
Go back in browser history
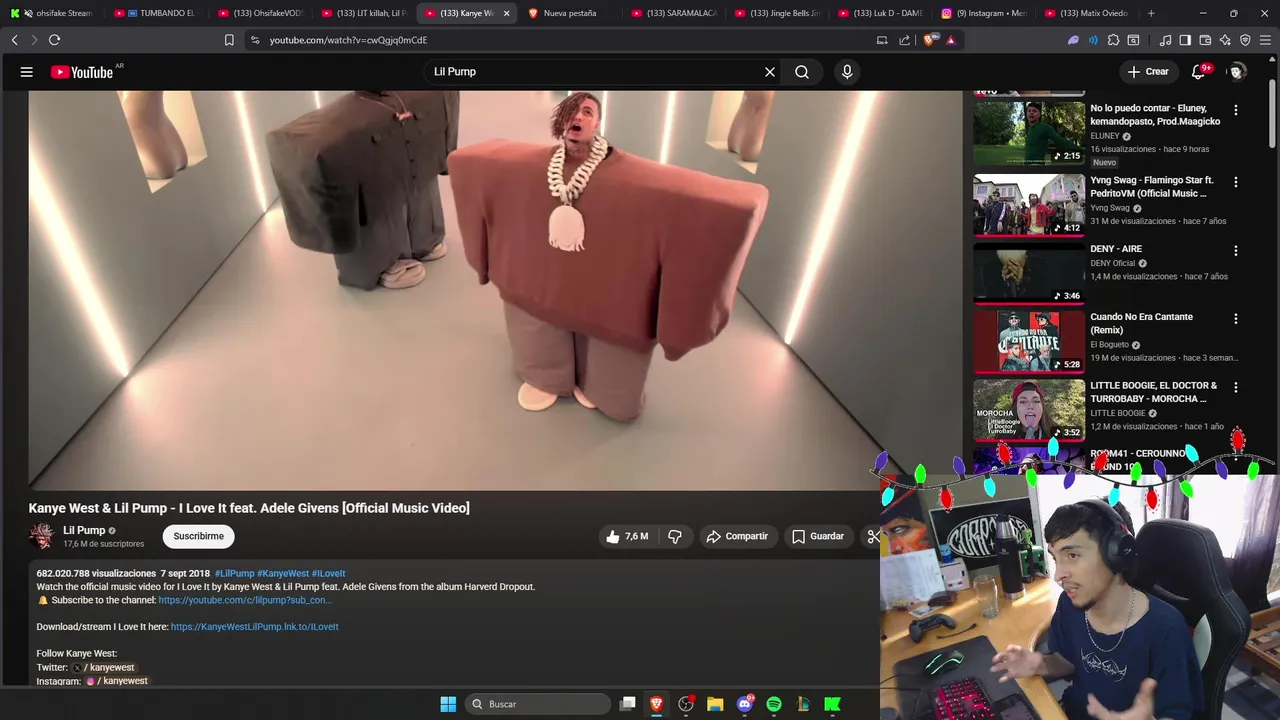pos(14,40)
